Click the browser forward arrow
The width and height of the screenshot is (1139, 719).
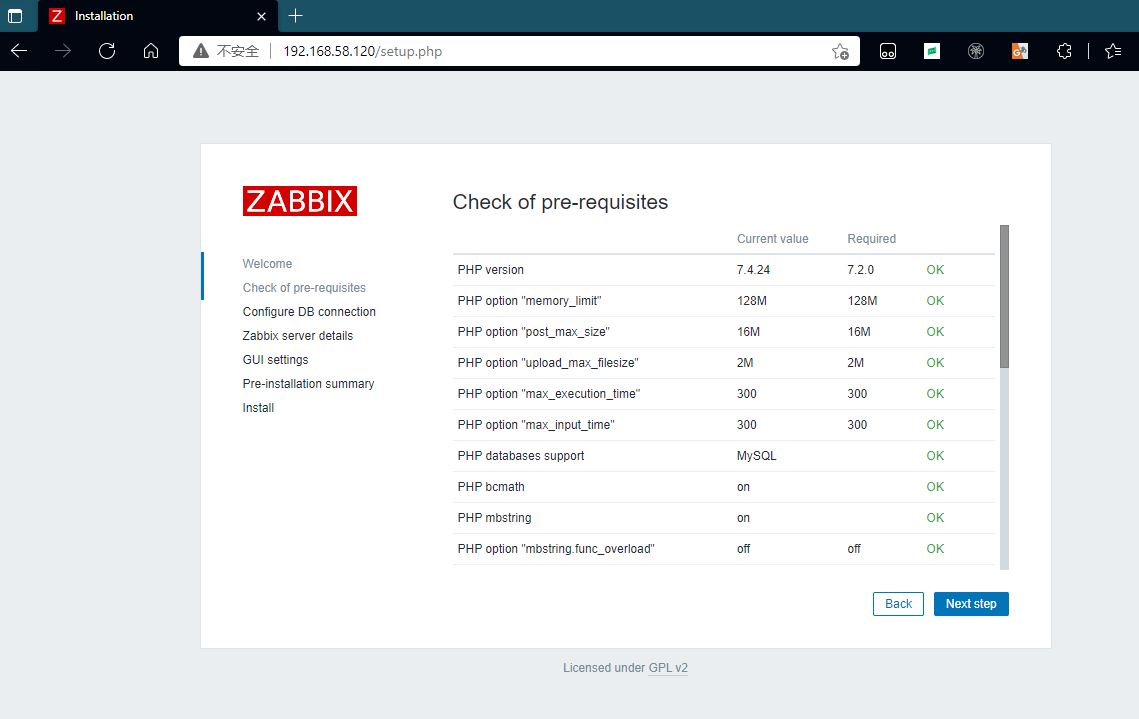point(63,51)
